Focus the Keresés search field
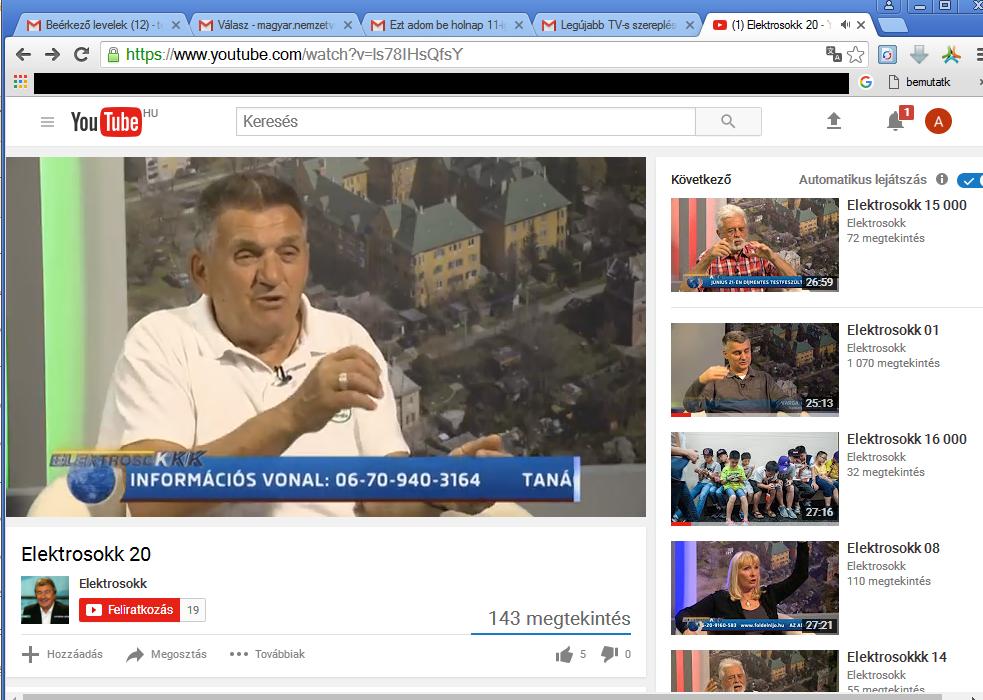 pyautogui.click(x=466, y=122)
